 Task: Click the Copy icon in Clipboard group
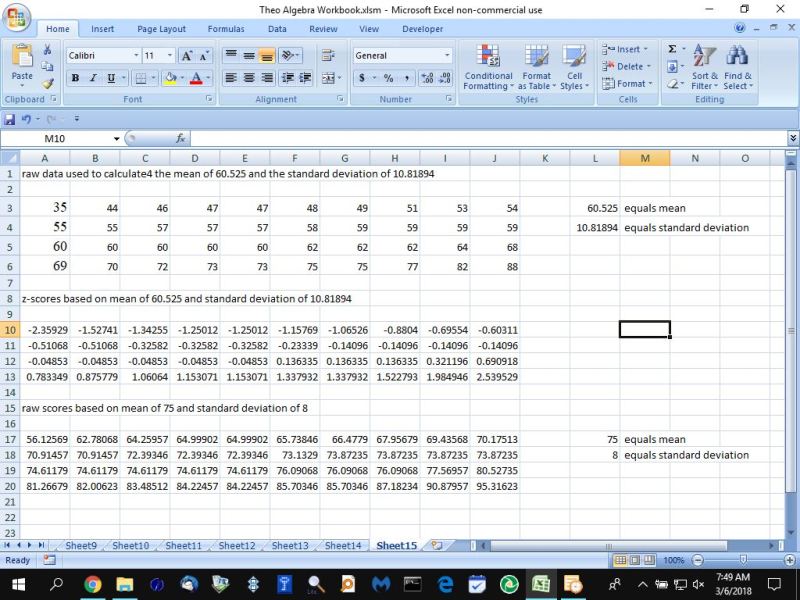[x=47, y=66]
